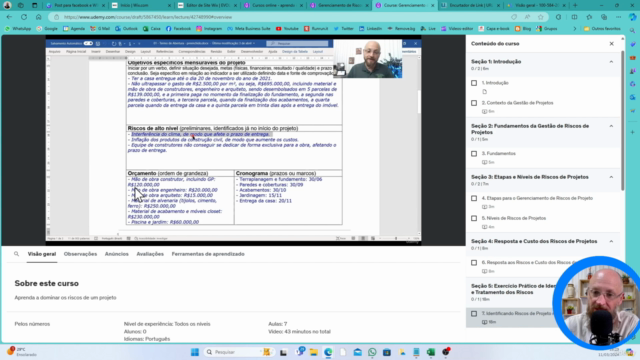Viewport: 640px width, 360px height.
Task: Click the browser address bar URL
Action: click(148, 17)
